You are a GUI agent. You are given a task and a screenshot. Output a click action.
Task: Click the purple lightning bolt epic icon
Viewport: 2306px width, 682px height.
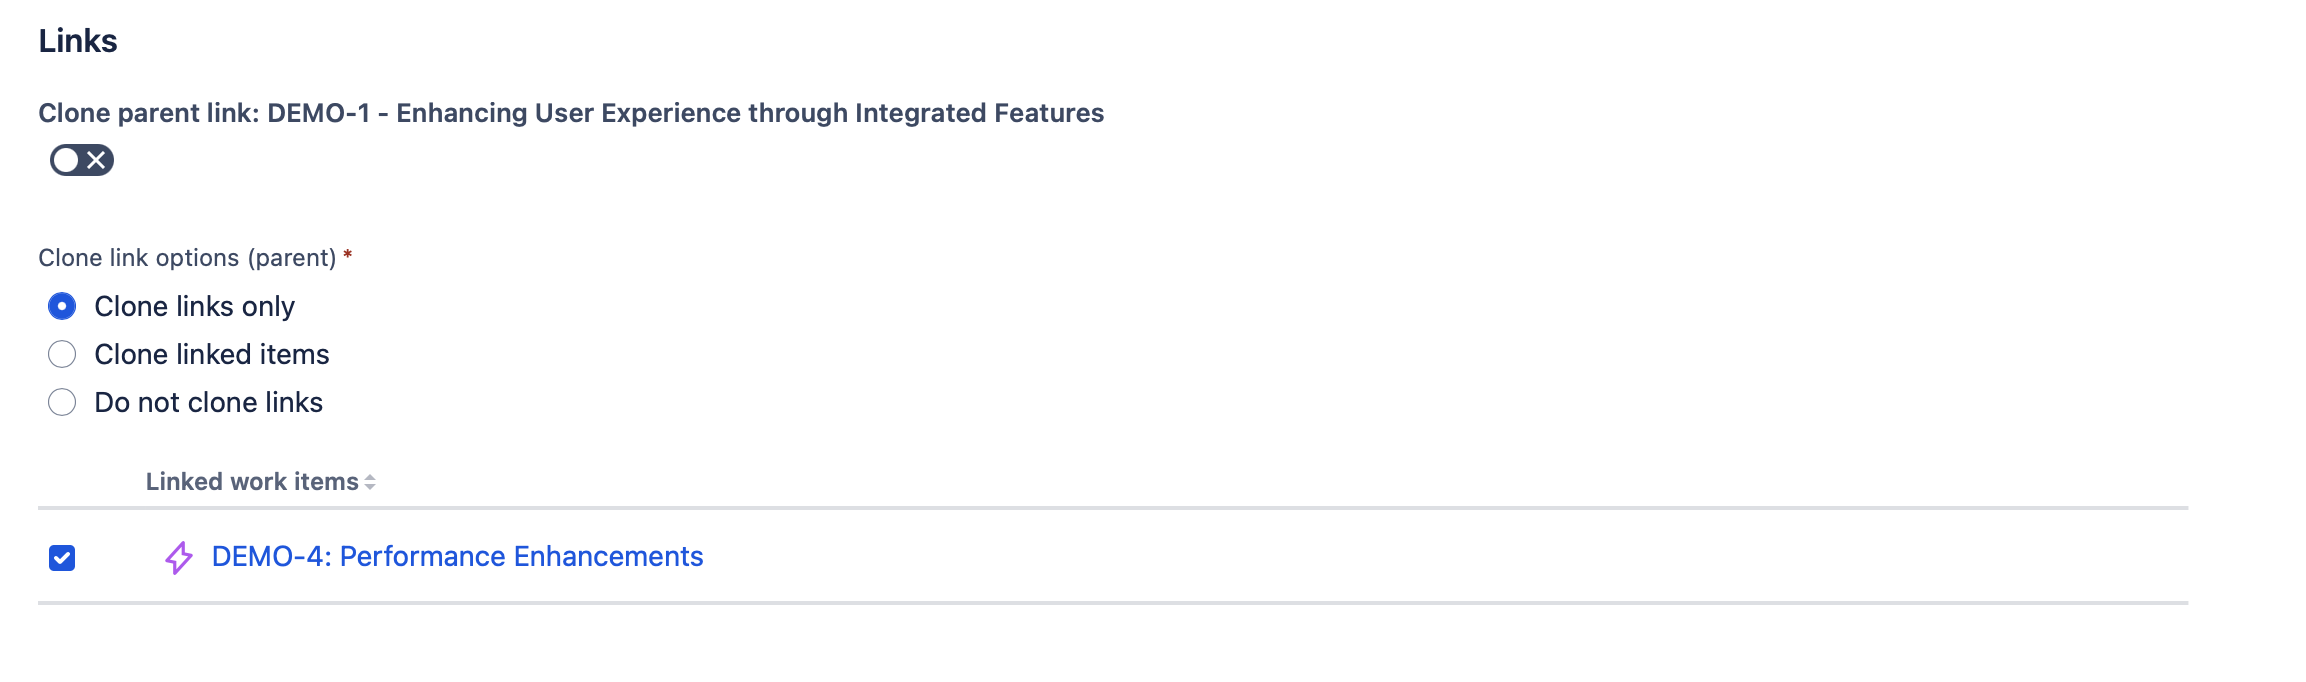pos(179,557)
